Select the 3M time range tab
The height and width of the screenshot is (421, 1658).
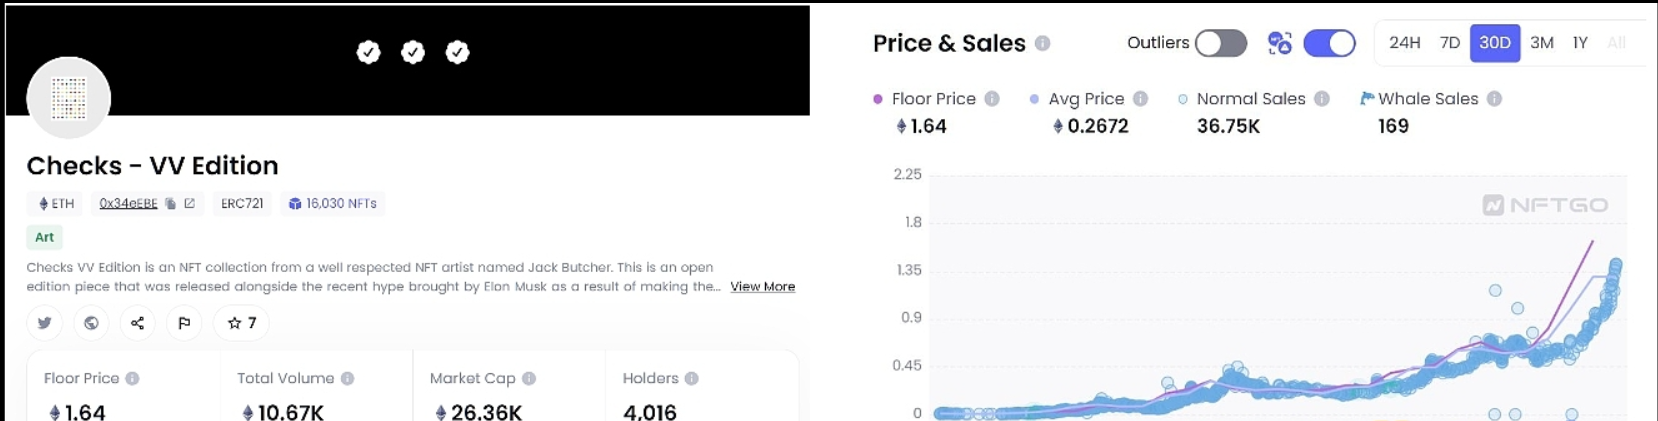point(1541,43)
